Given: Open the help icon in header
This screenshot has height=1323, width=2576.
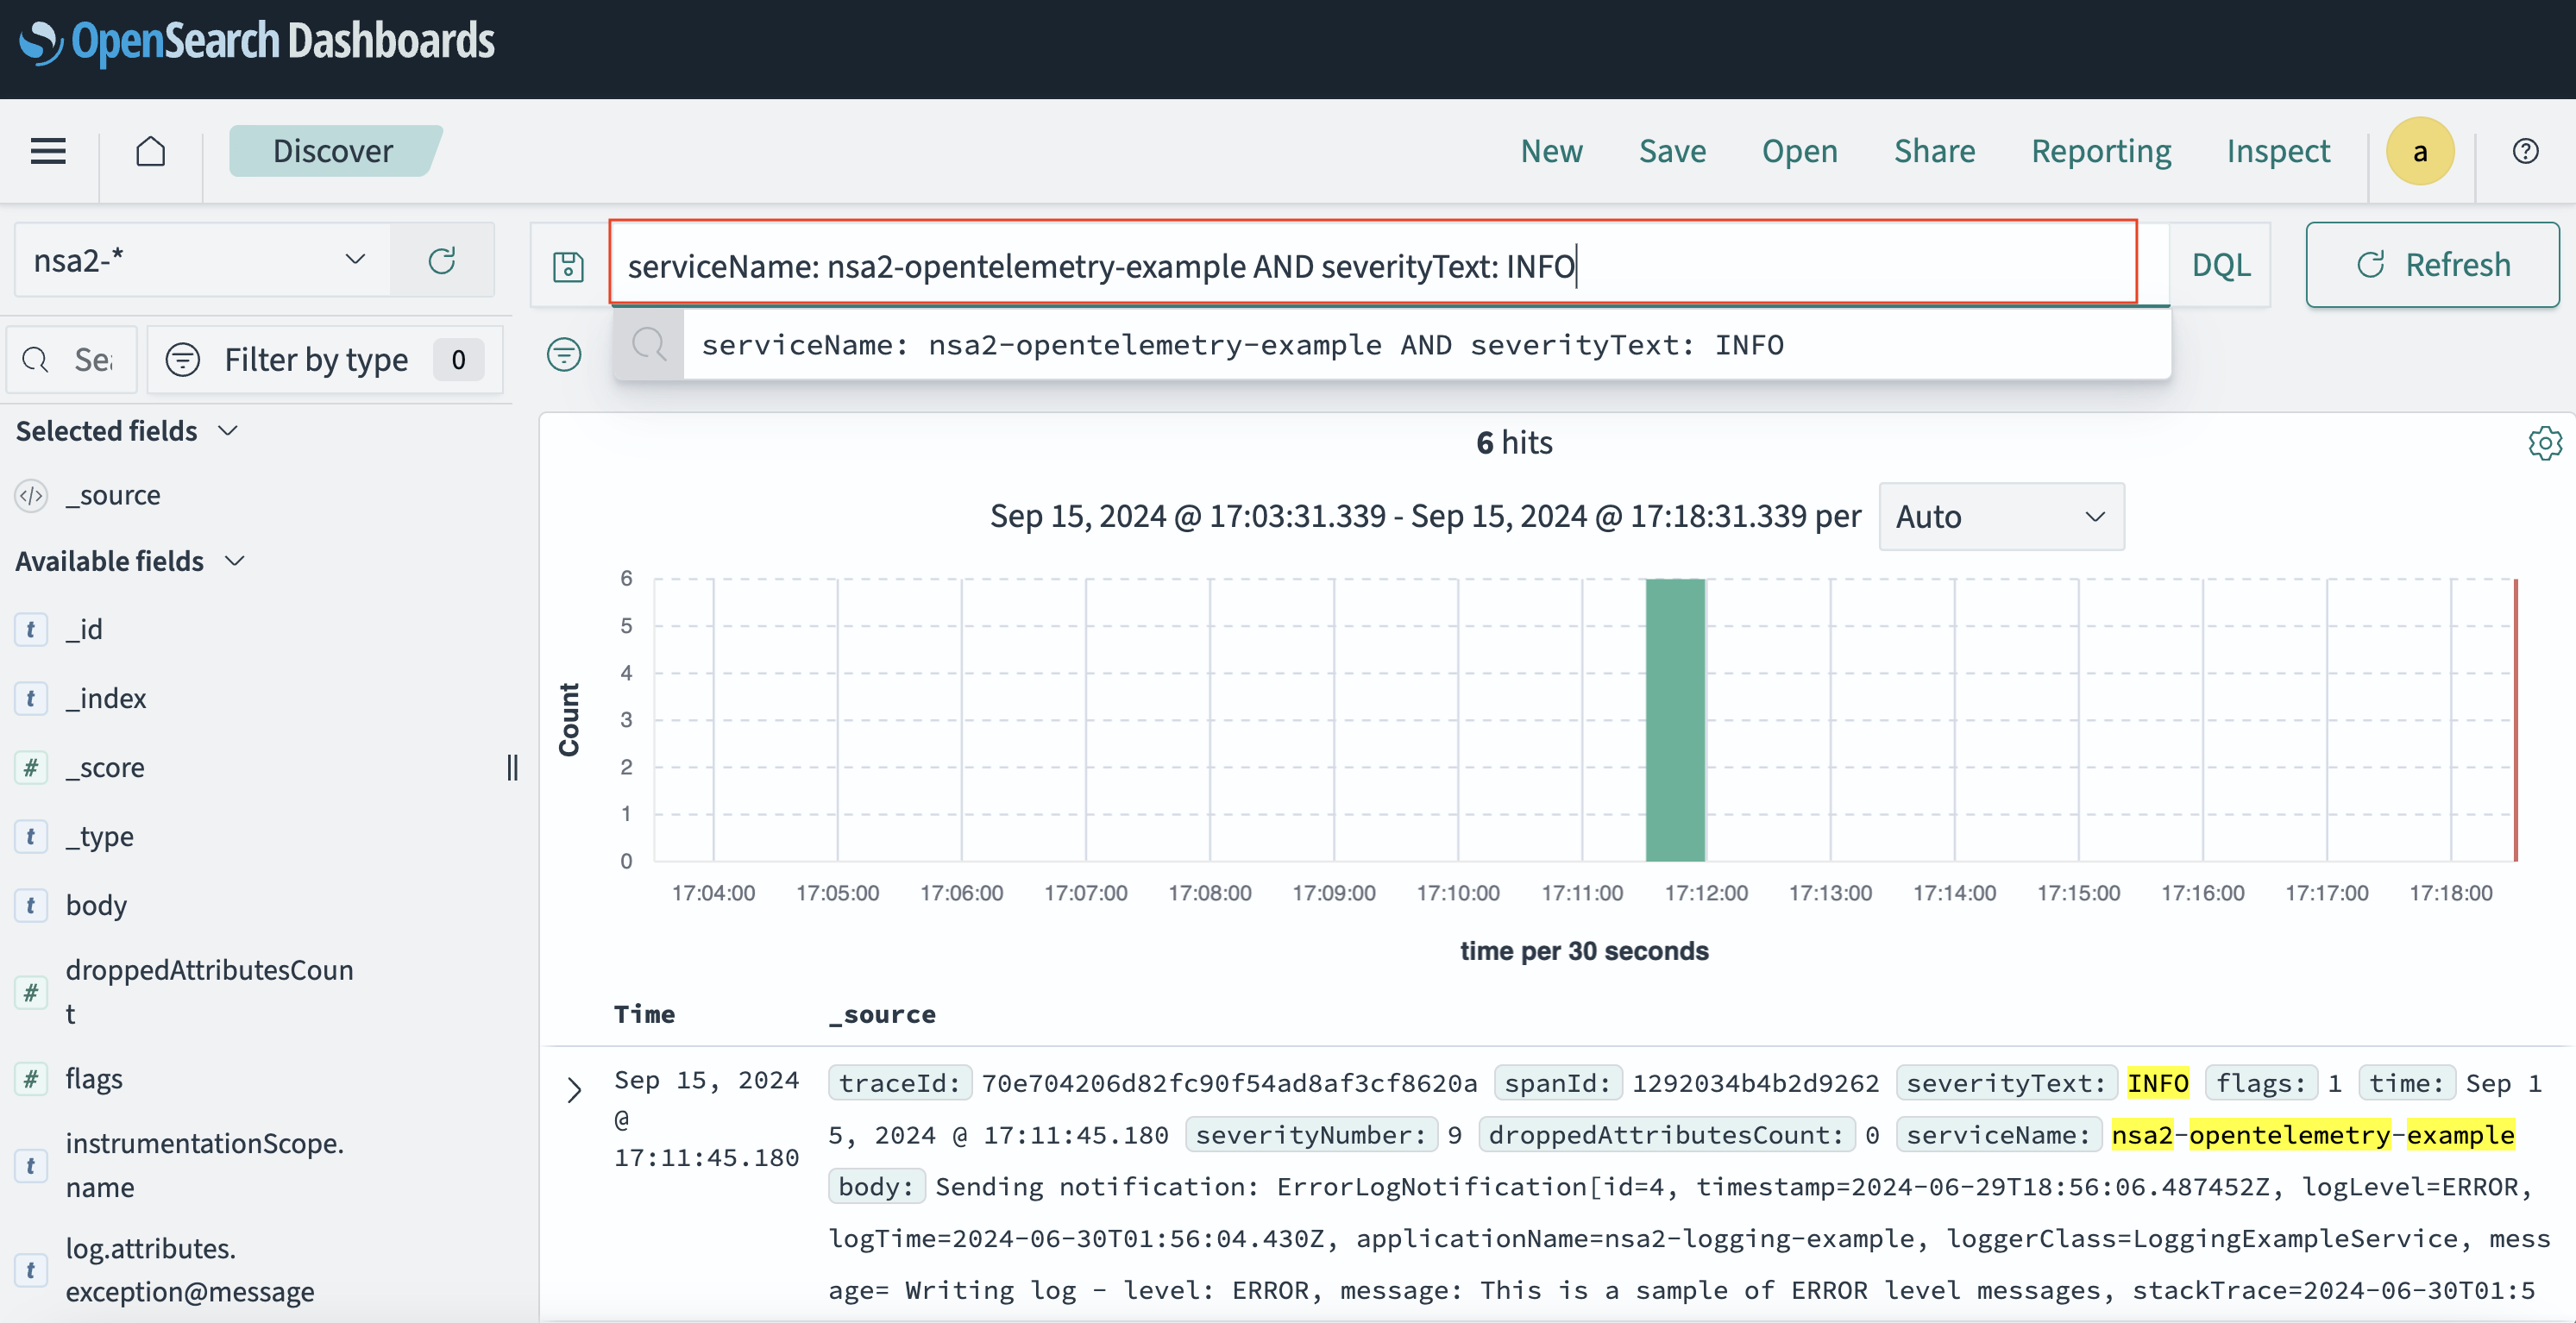Looking at the screenshot, I should pyautogui.click(x=2525, y=151).
